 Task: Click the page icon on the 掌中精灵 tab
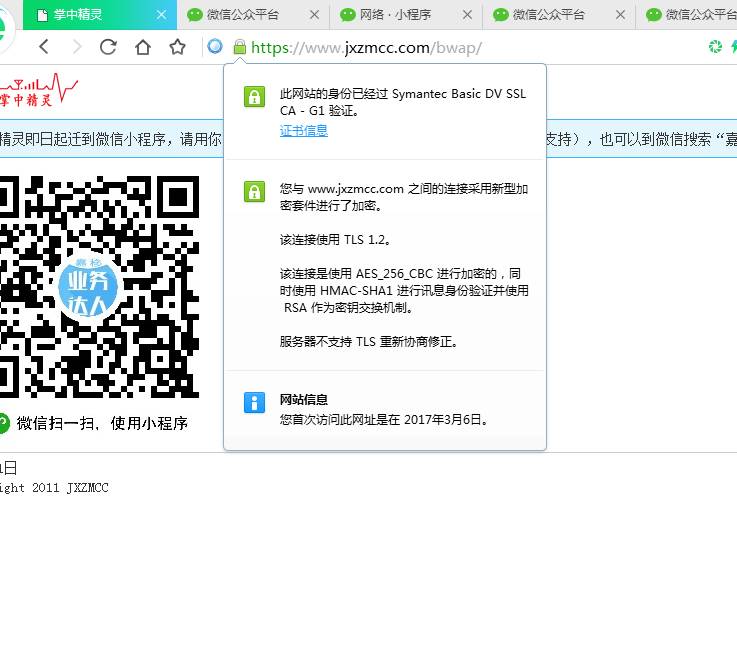click(x=42, y=15)
